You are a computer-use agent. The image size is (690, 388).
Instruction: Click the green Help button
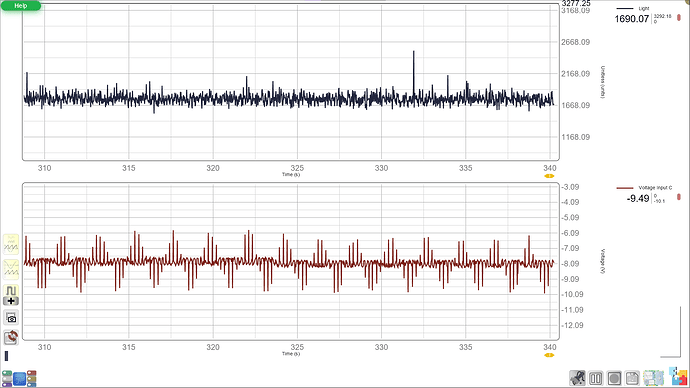click(21, 6)
